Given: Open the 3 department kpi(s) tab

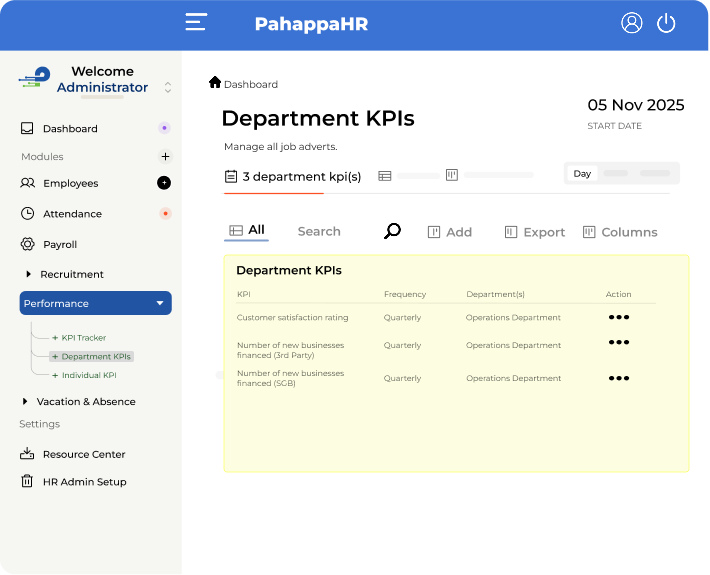Looking at the screenshot, I should tap(293, 177).
